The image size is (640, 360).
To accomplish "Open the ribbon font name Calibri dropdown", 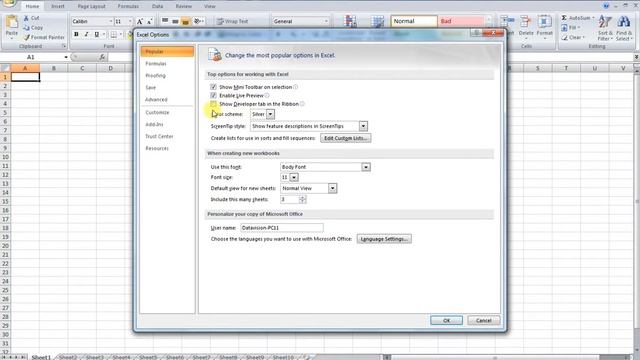I will coord(111,21).
